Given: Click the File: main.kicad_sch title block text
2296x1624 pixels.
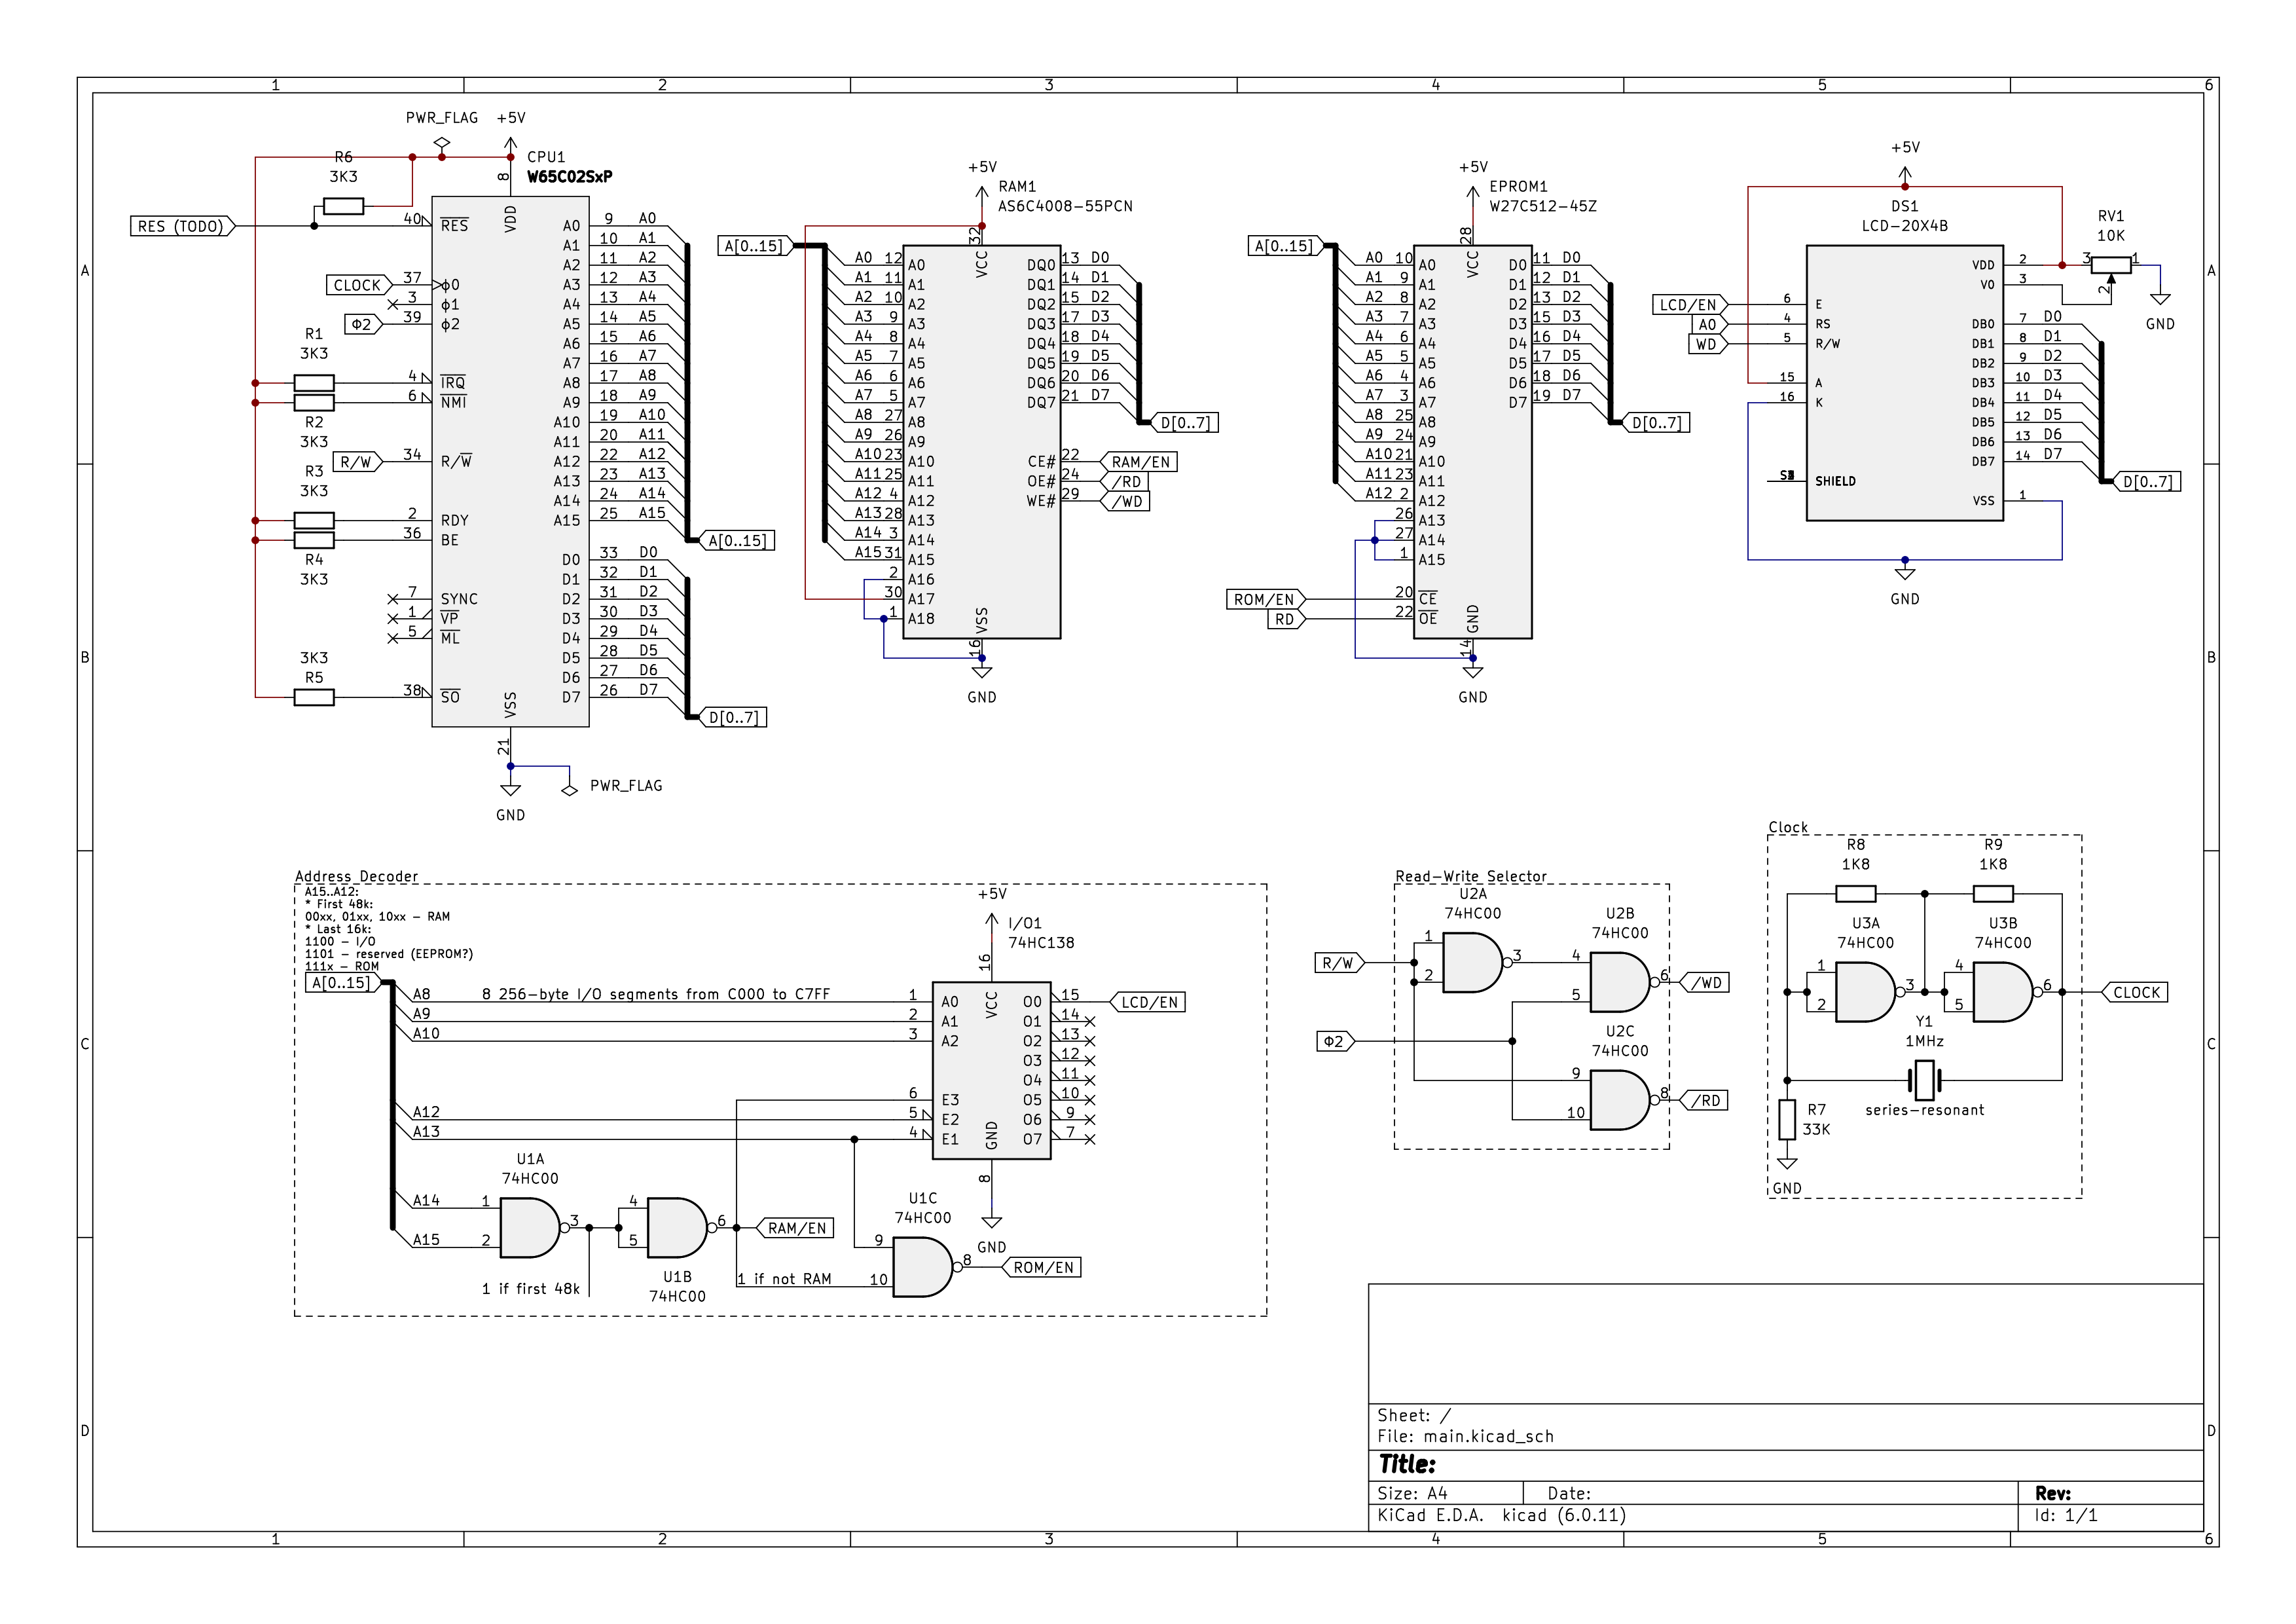Looking at the screenshot, I should point(1465,1436).
